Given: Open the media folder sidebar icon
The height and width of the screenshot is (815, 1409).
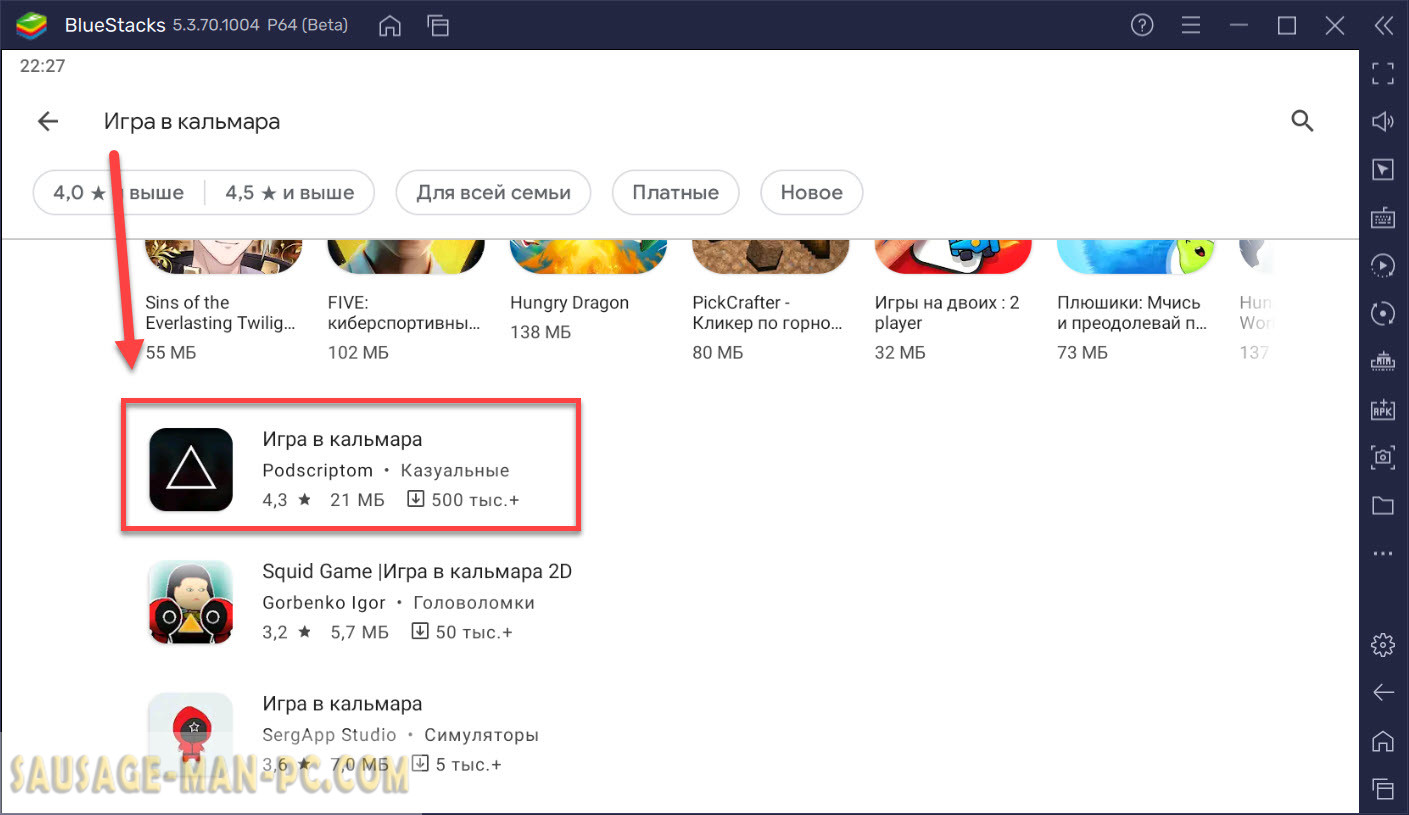Looking at the screenshot, I should 1383,505.
